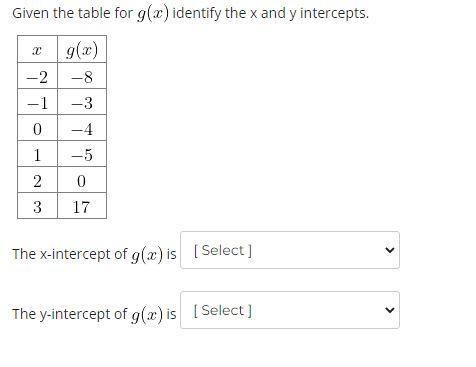
Task: Click the 2 cell in the x column
Action: pyautogui.click(x=37, y=180)
